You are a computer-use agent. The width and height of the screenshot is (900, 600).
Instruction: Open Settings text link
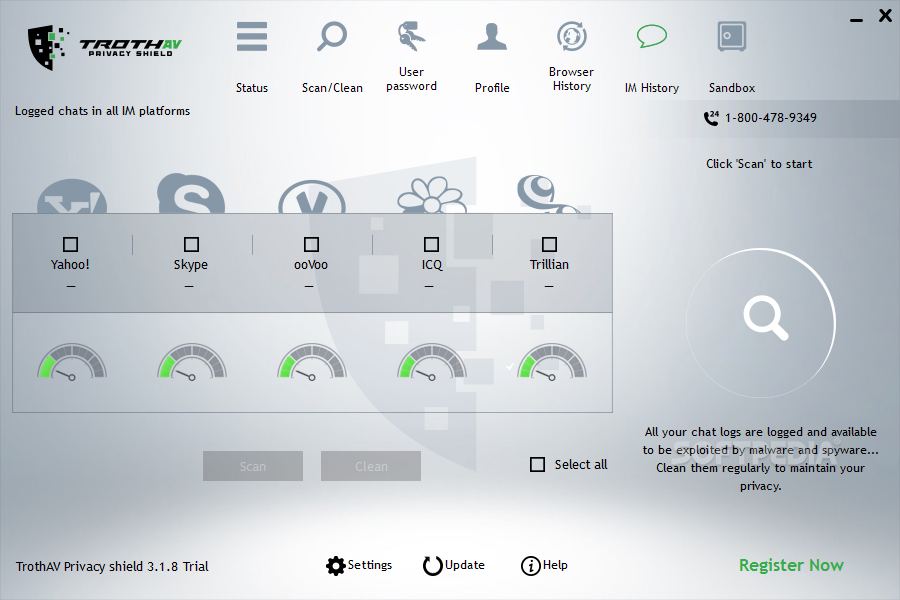370,565
